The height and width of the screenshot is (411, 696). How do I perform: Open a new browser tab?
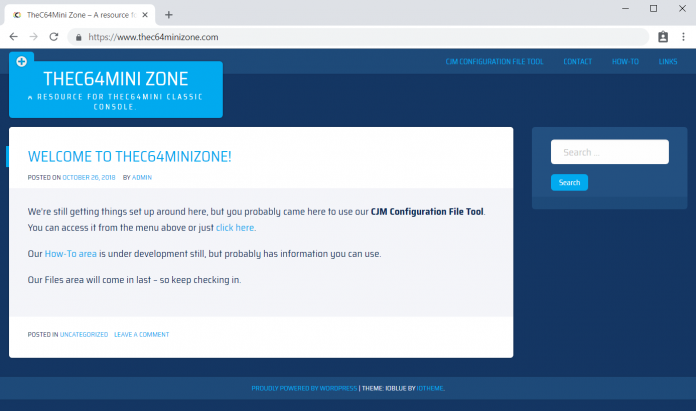pos(169,15)
